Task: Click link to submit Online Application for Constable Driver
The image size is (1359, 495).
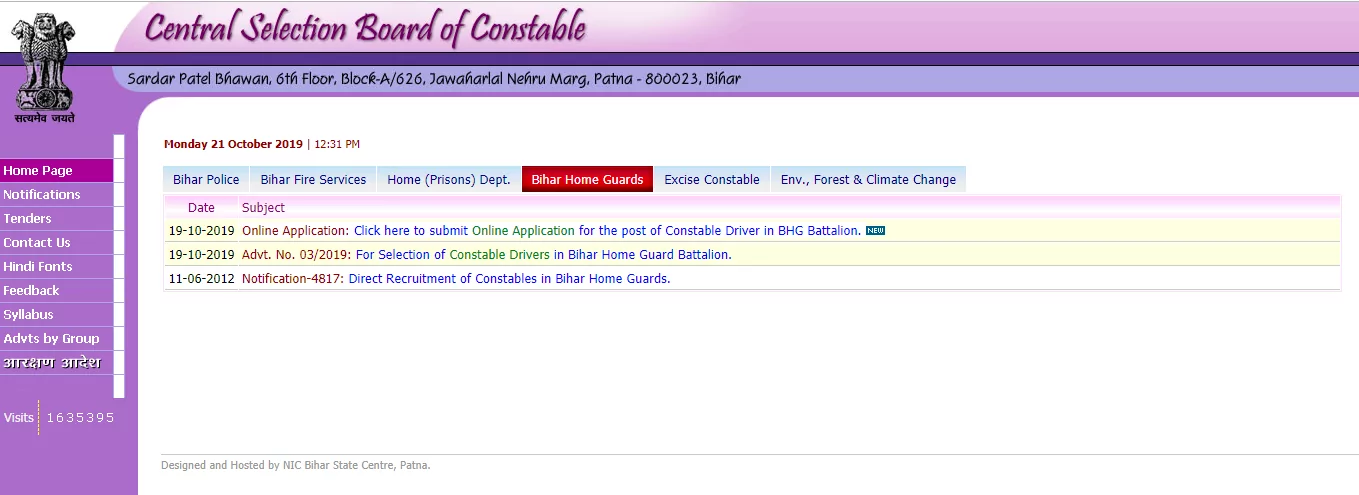Action: click(606, 231)
